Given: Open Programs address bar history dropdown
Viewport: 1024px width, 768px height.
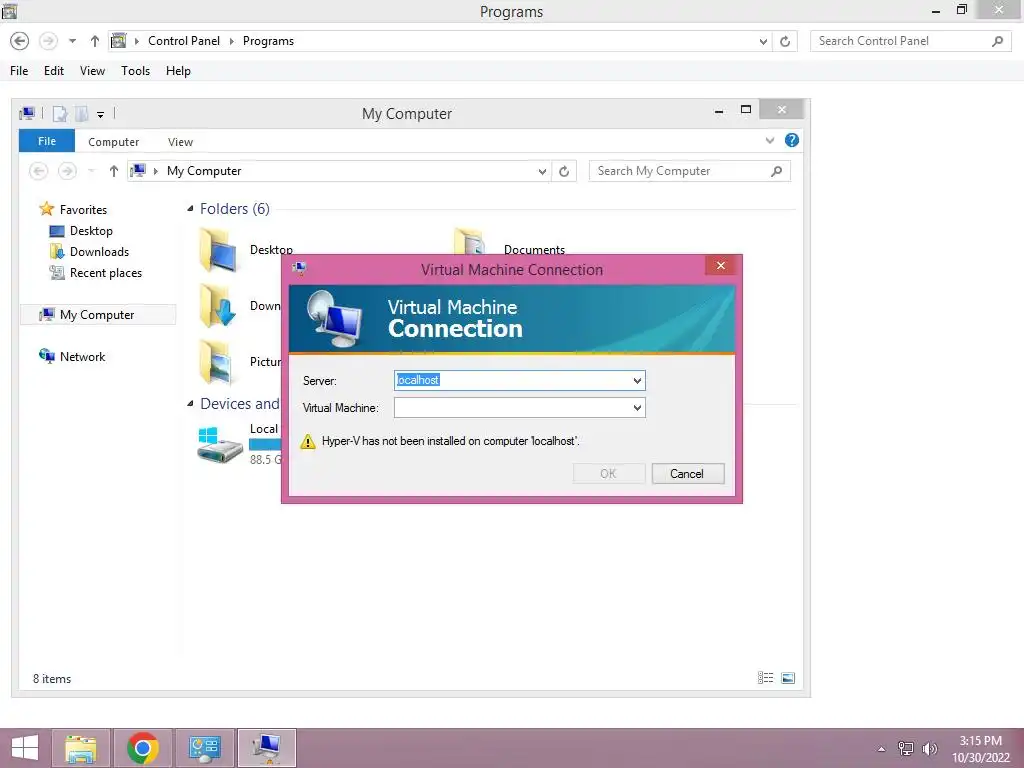Looking at the screenshot, I should tap(763, 41).
